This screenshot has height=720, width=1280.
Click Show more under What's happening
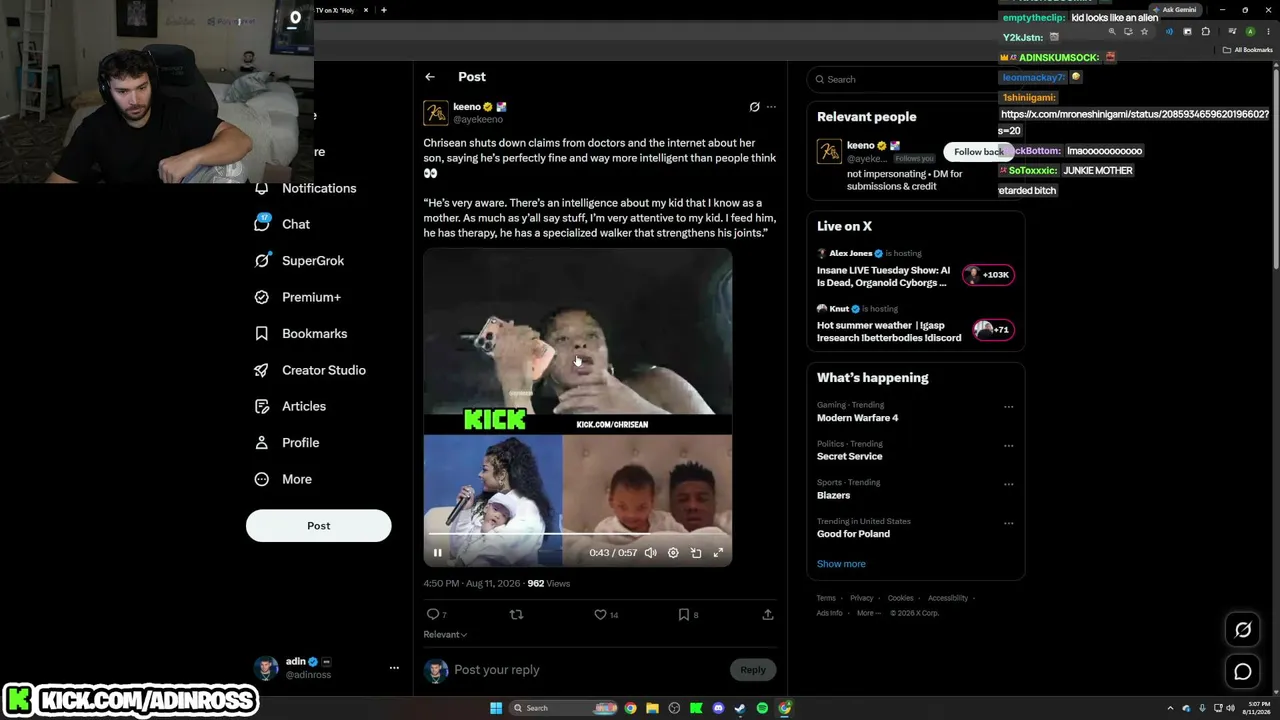(x=841, y=564)
